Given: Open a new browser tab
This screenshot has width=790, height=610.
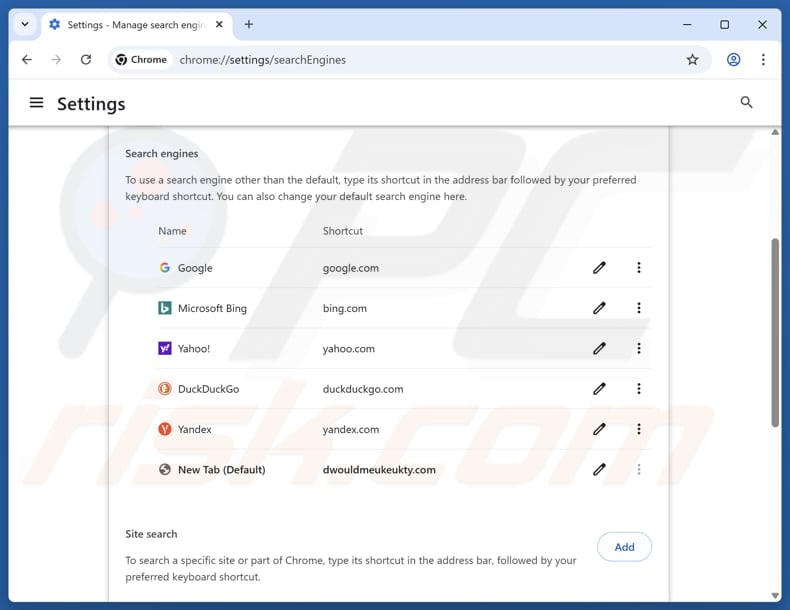Looking at the screenshot, I should click(x=249, y=24).
